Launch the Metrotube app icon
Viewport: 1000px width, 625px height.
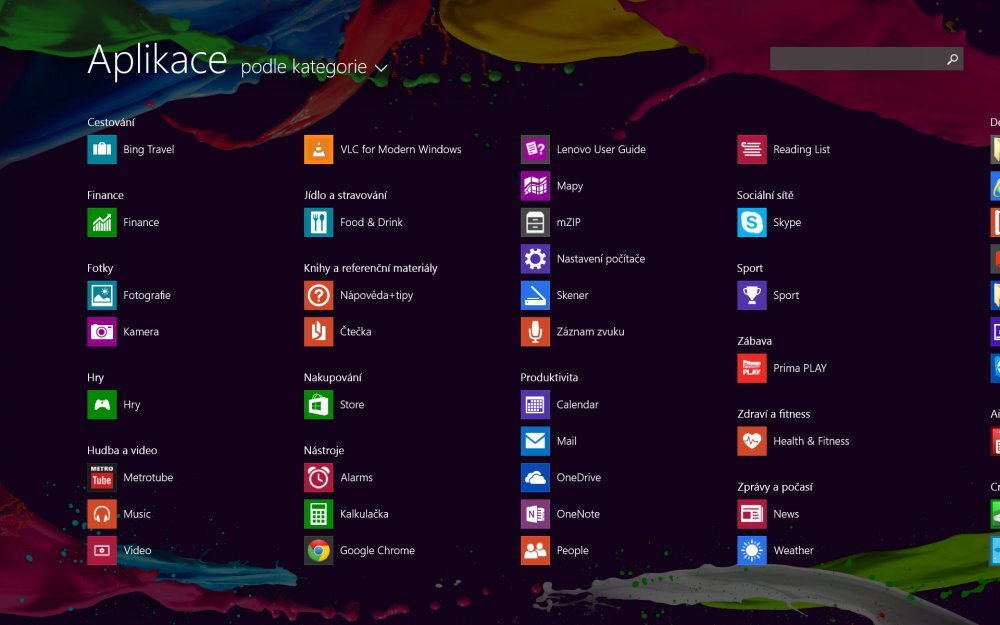[102, 477]
